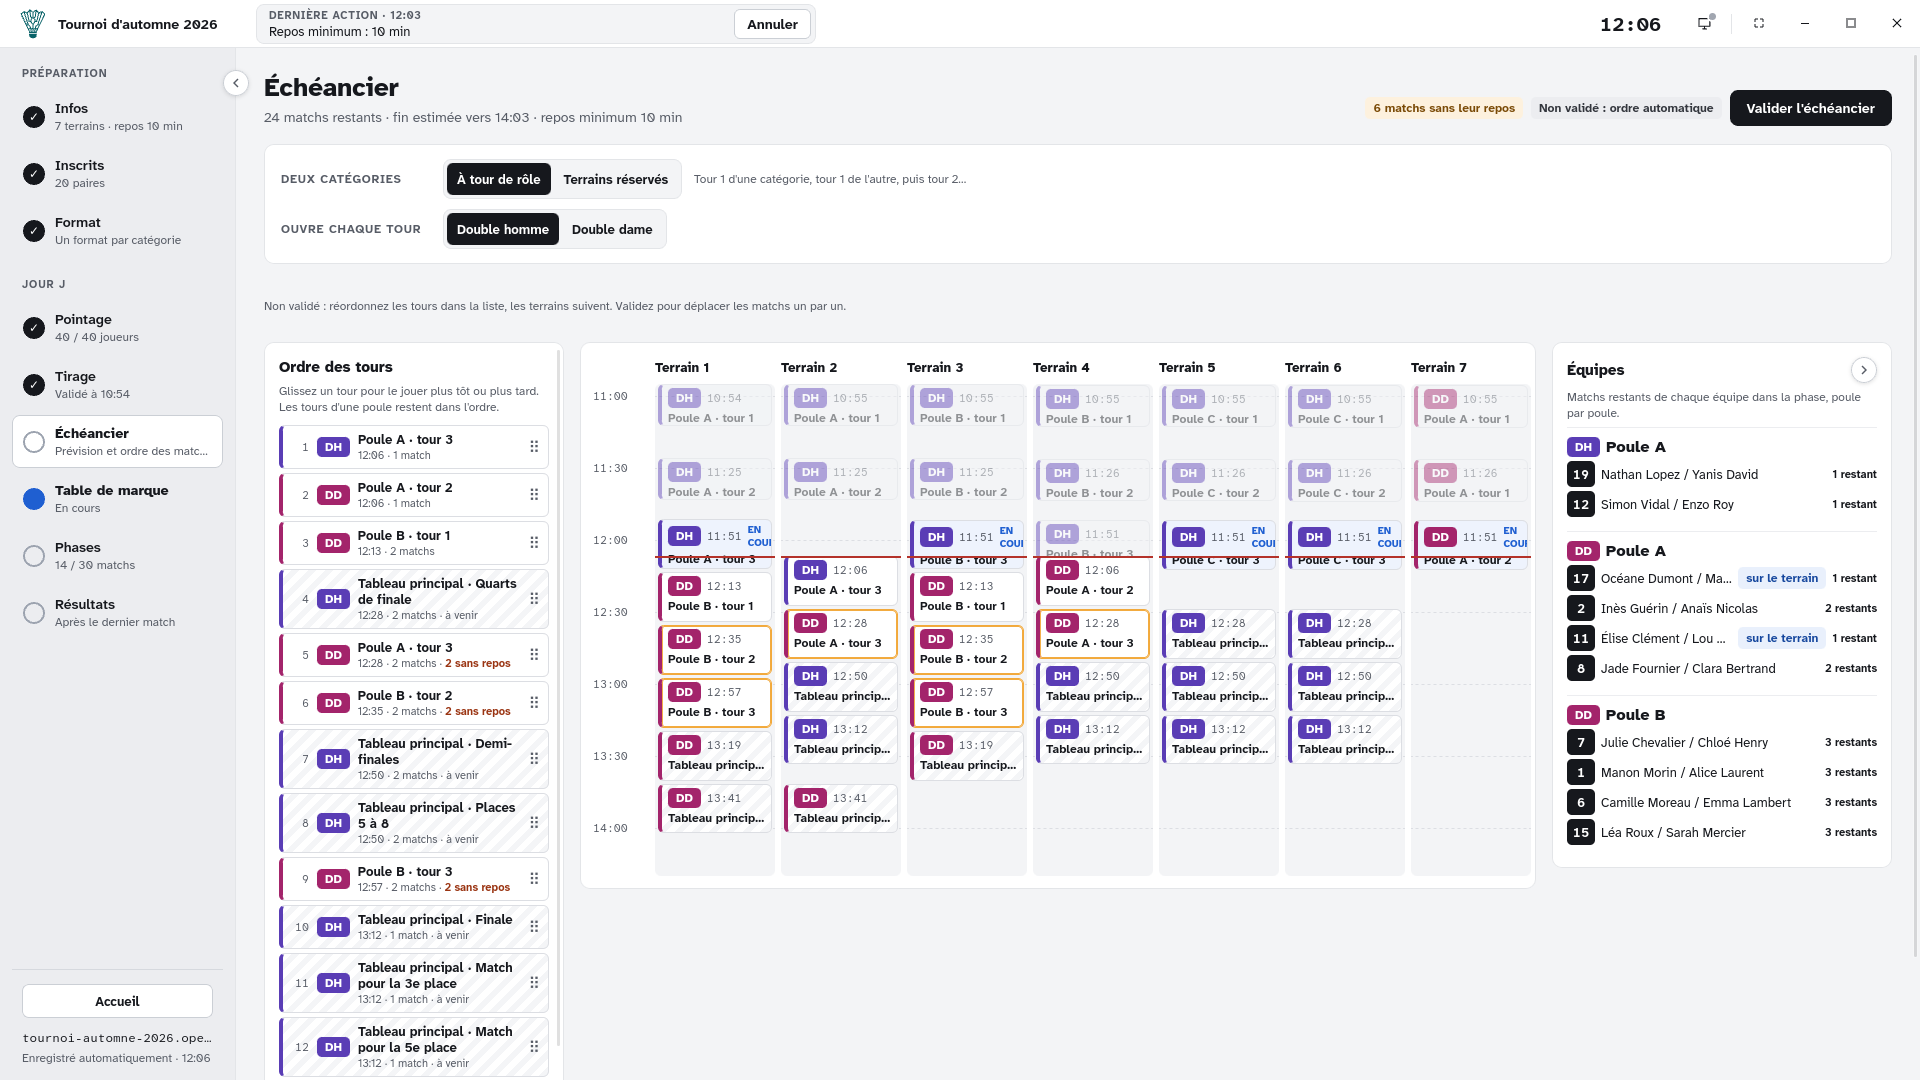
Task: Click the drag handle for Tableau principal Finale
Action: point(534,927)
